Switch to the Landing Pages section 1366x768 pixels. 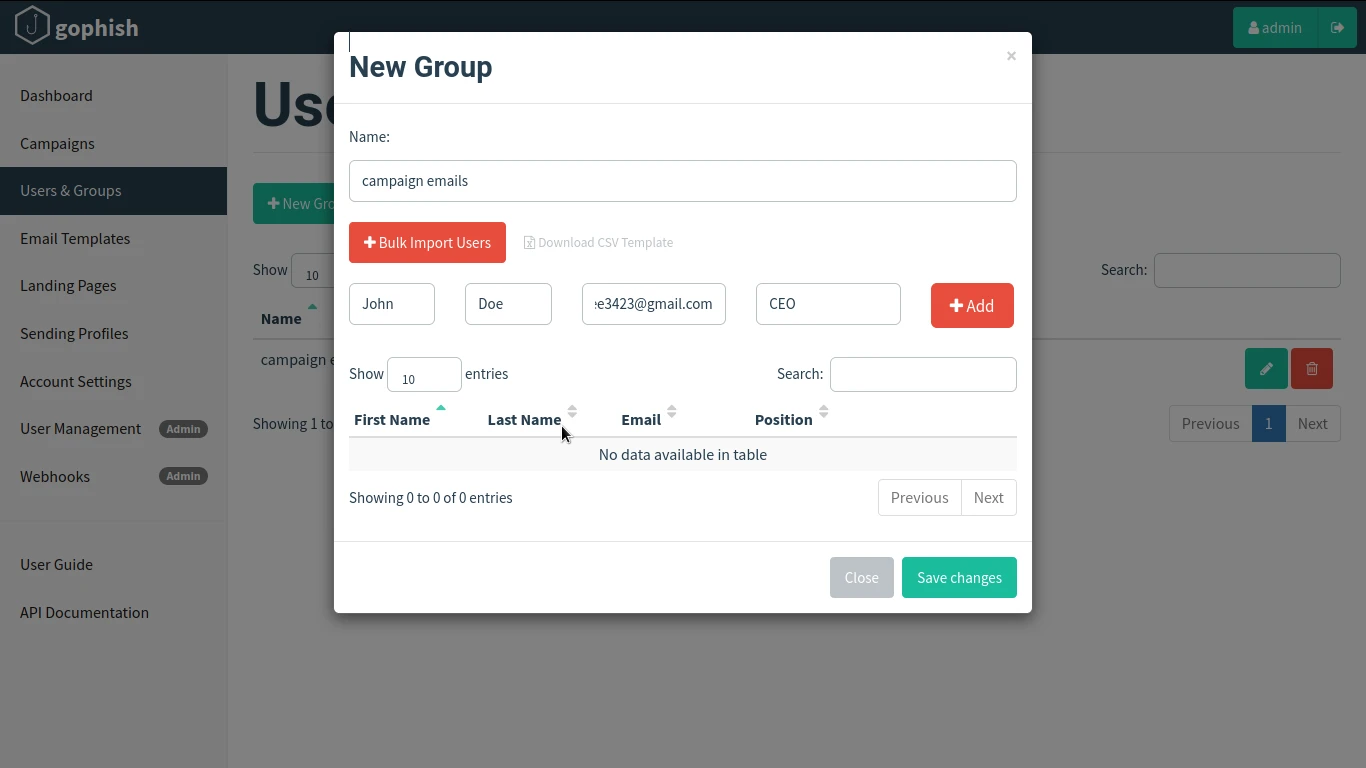coord(68,285)
